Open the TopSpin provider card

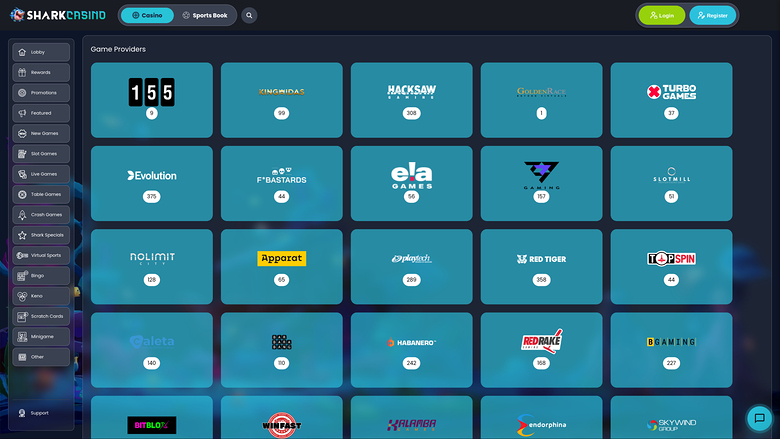pyautogui.click(x=671, y=266)
